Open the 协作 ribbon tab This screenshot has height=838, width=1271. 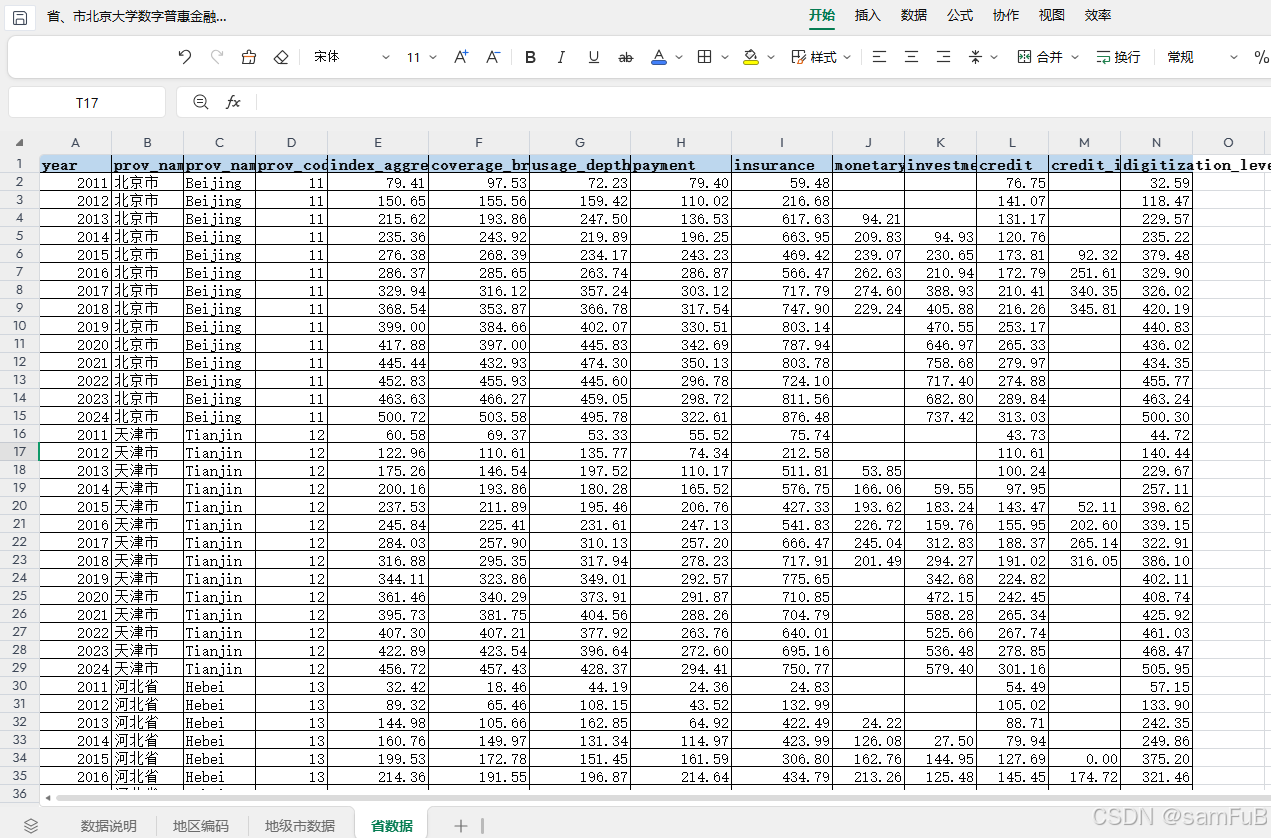[1005, 15]
